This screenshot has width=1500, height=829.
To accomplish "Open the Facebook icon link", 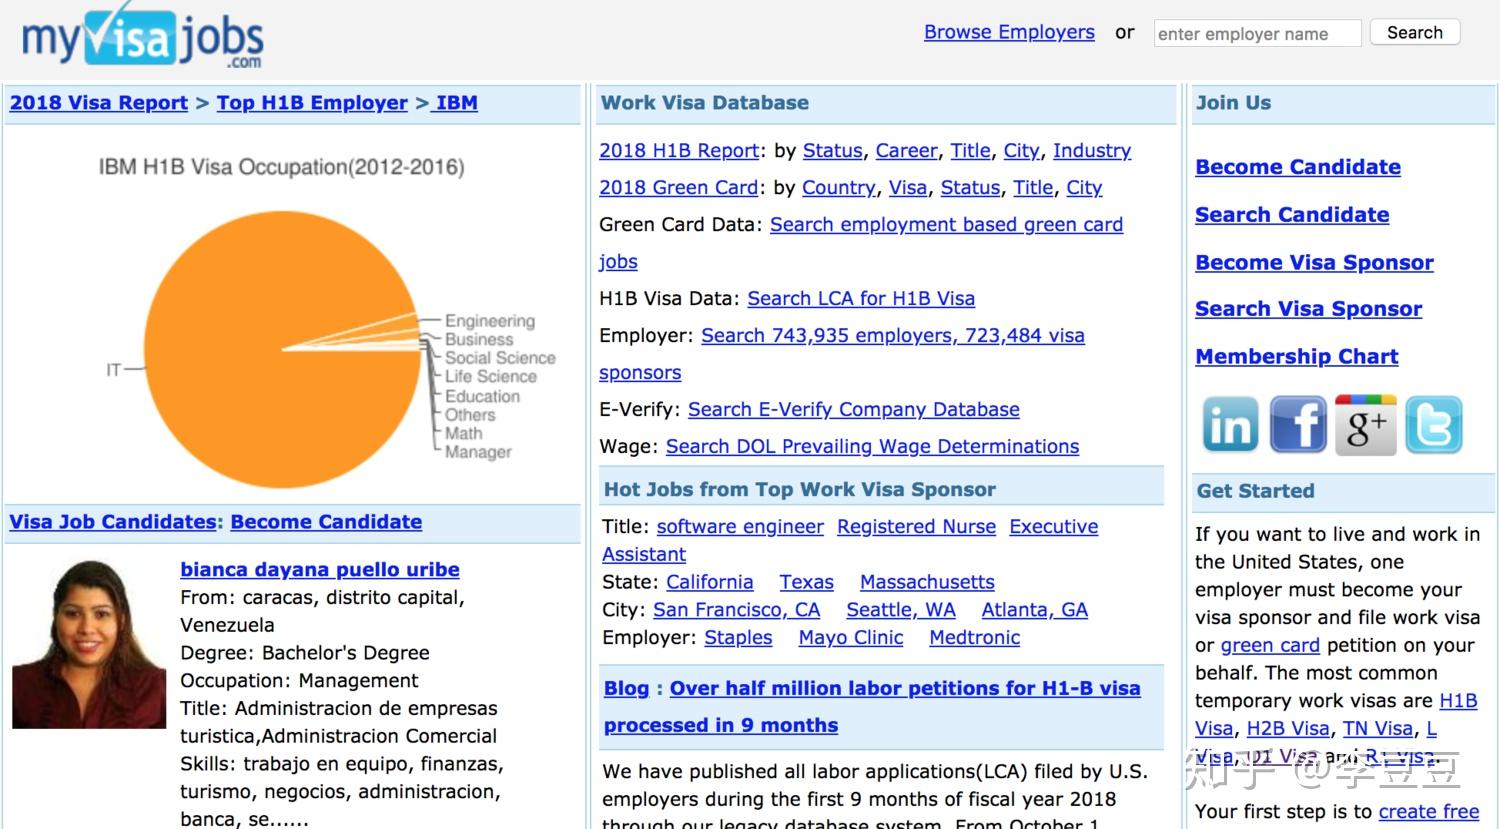I will click(1298, 425).
